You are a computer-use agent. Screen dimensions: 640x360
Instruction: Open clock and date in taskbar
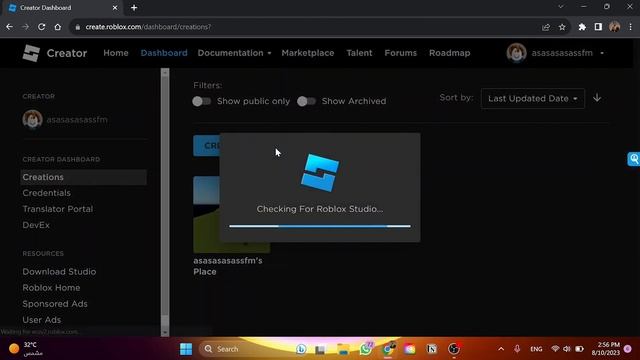(x=605, y=349)
